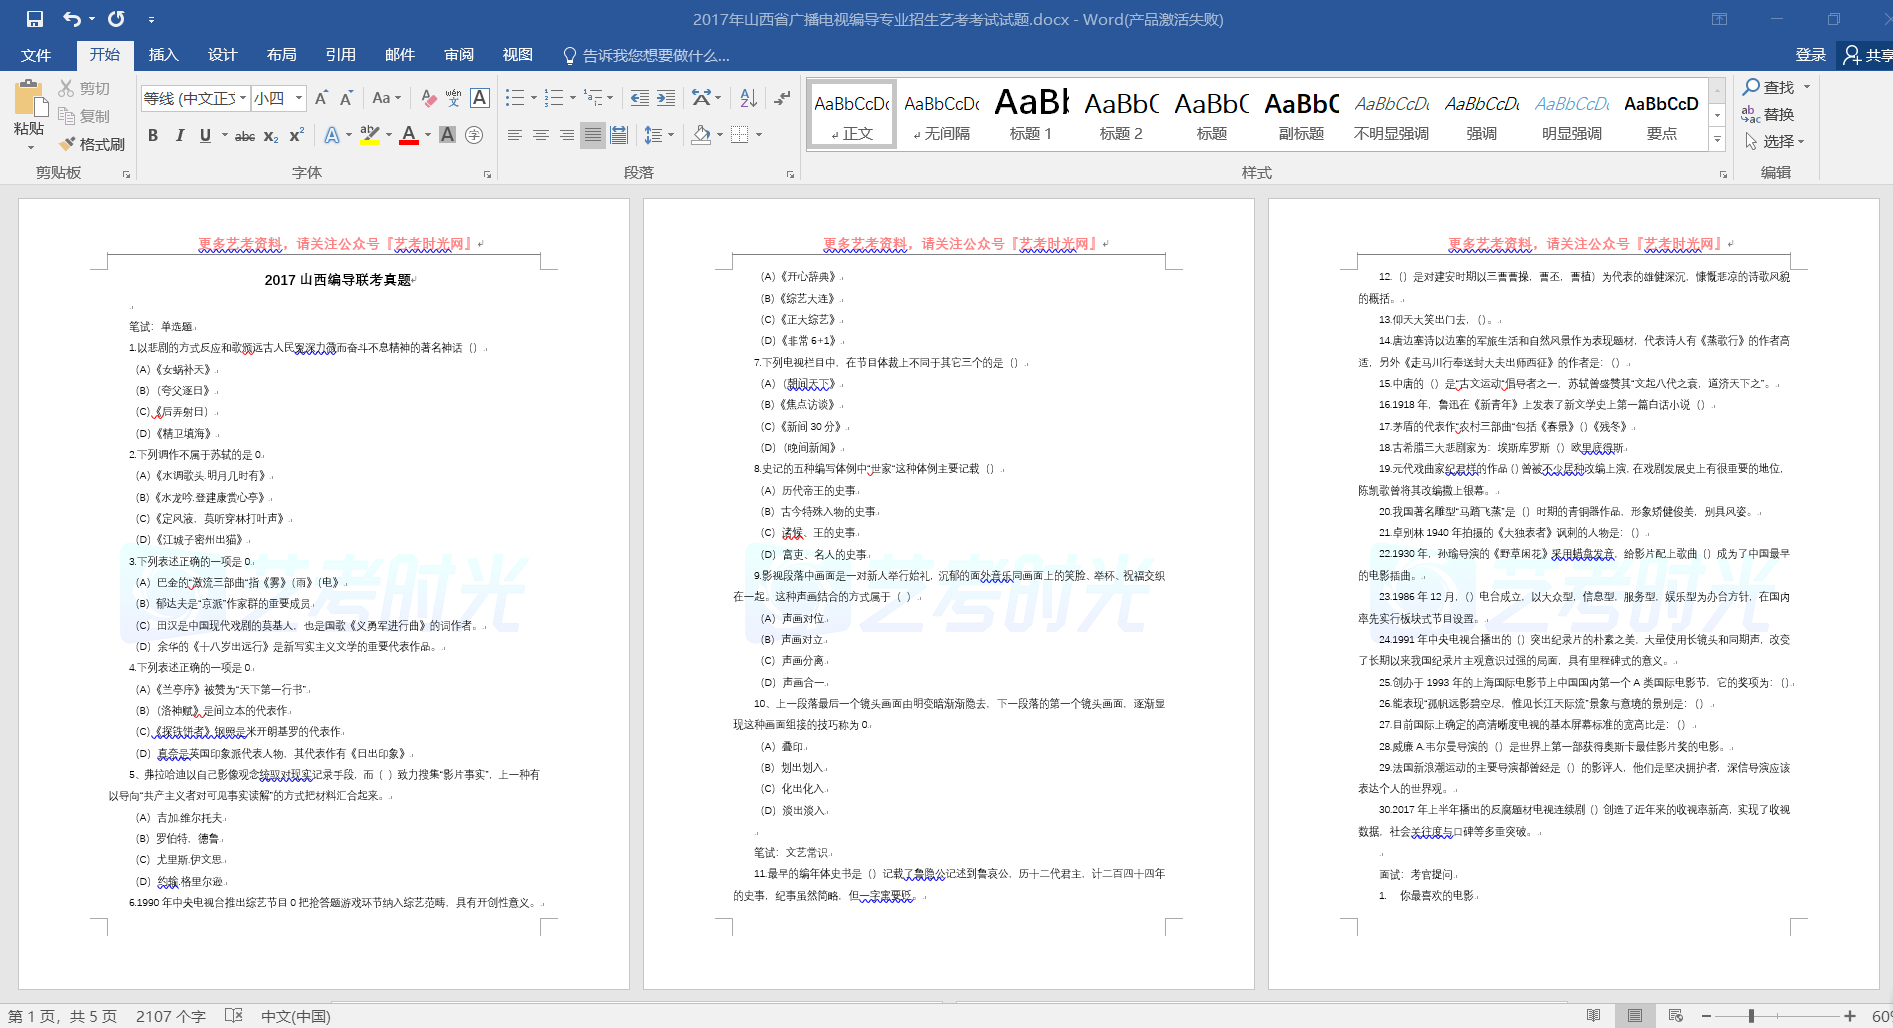Viewport: 1893px width, 1028px height.
Task: Click 登录 to sign in
Action: pos(1810,55)
